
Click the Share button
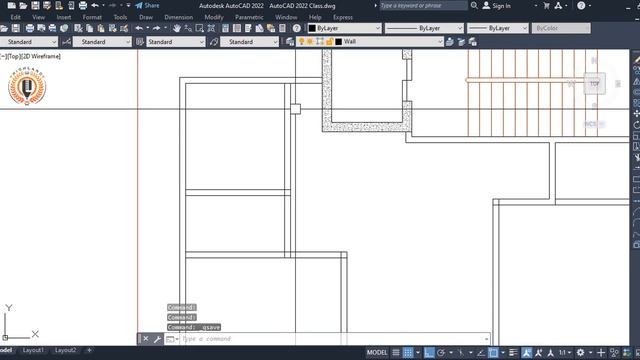[147, 6]
